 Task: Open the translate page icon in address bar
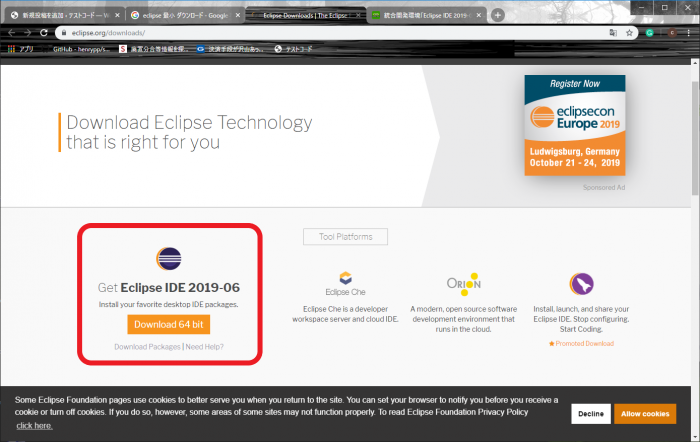(613, 33)
